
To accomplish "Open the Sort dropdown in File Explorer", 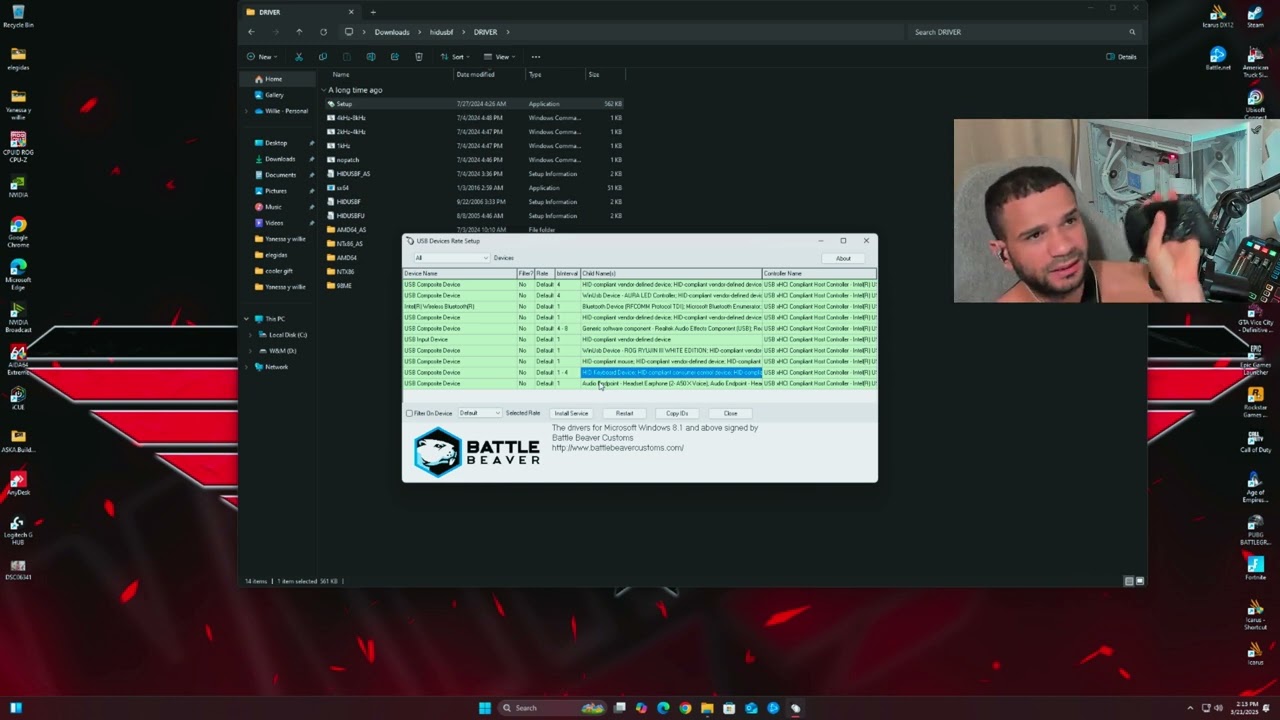I will click(455, 57).
